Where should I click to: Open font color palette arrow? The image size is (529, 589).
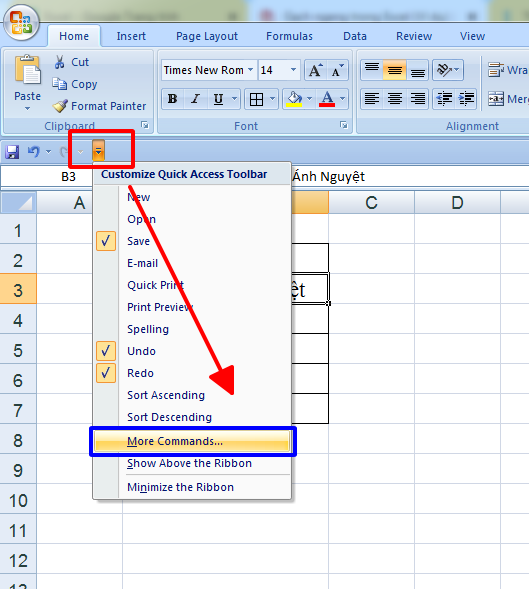pos(342,99)
